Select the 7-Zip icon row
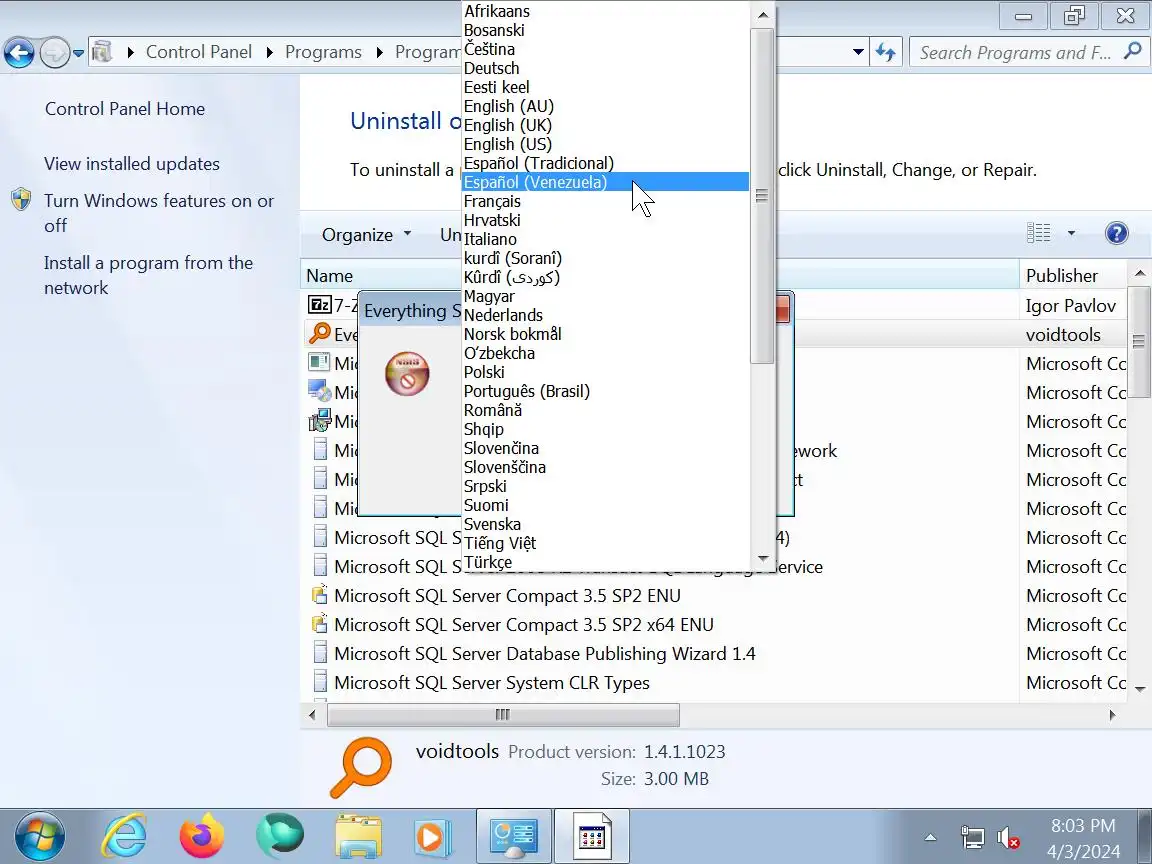 [320, 304]
